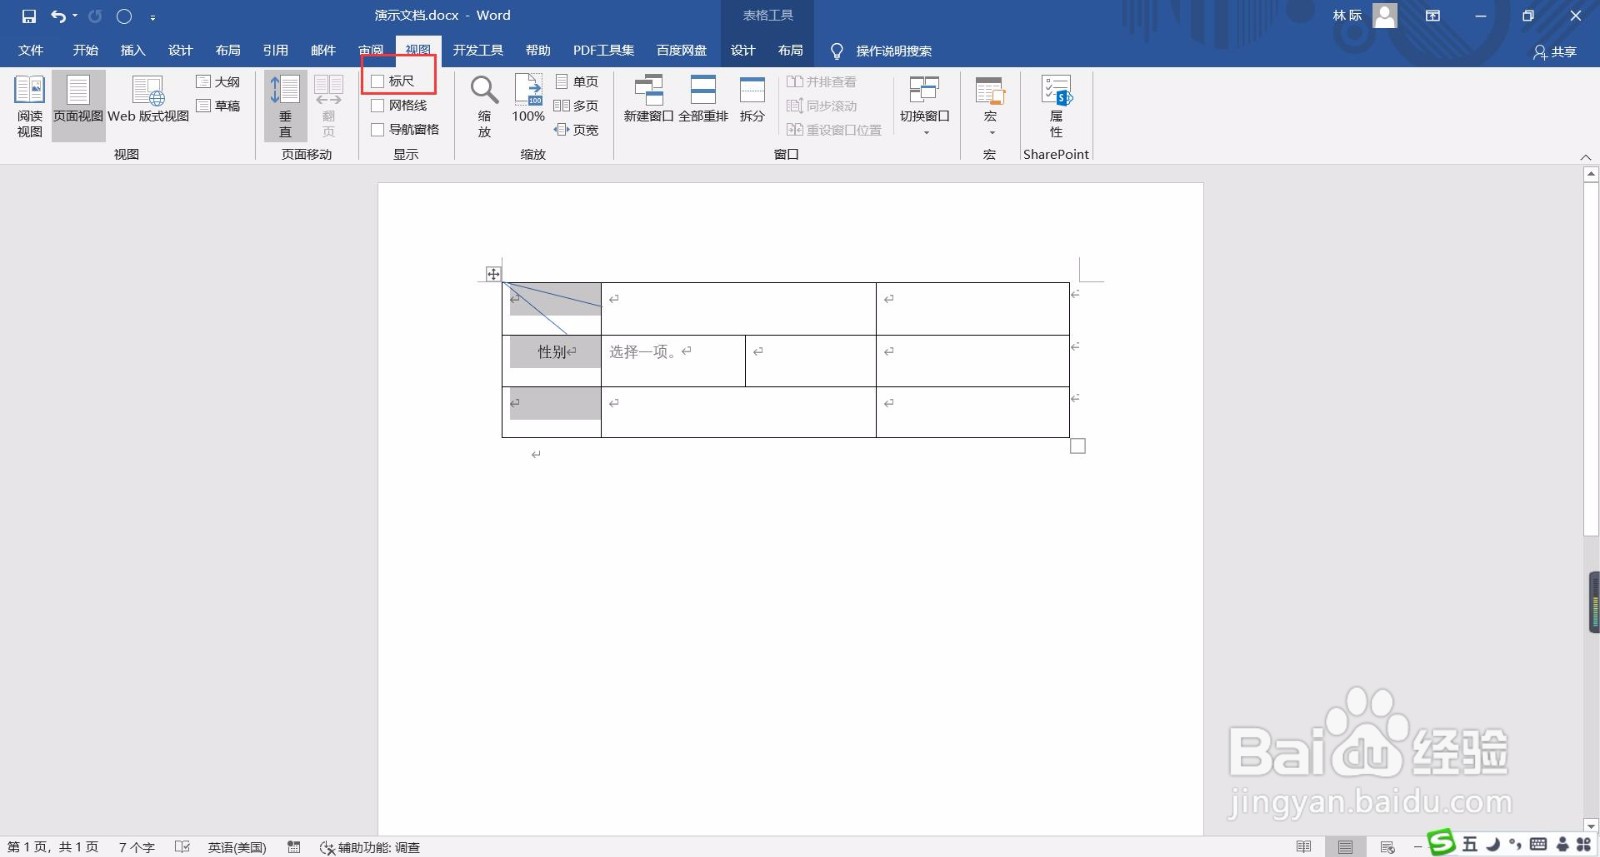1600x857 pixels.
Task: Open the user account 林际
Action: [1364, 16]
